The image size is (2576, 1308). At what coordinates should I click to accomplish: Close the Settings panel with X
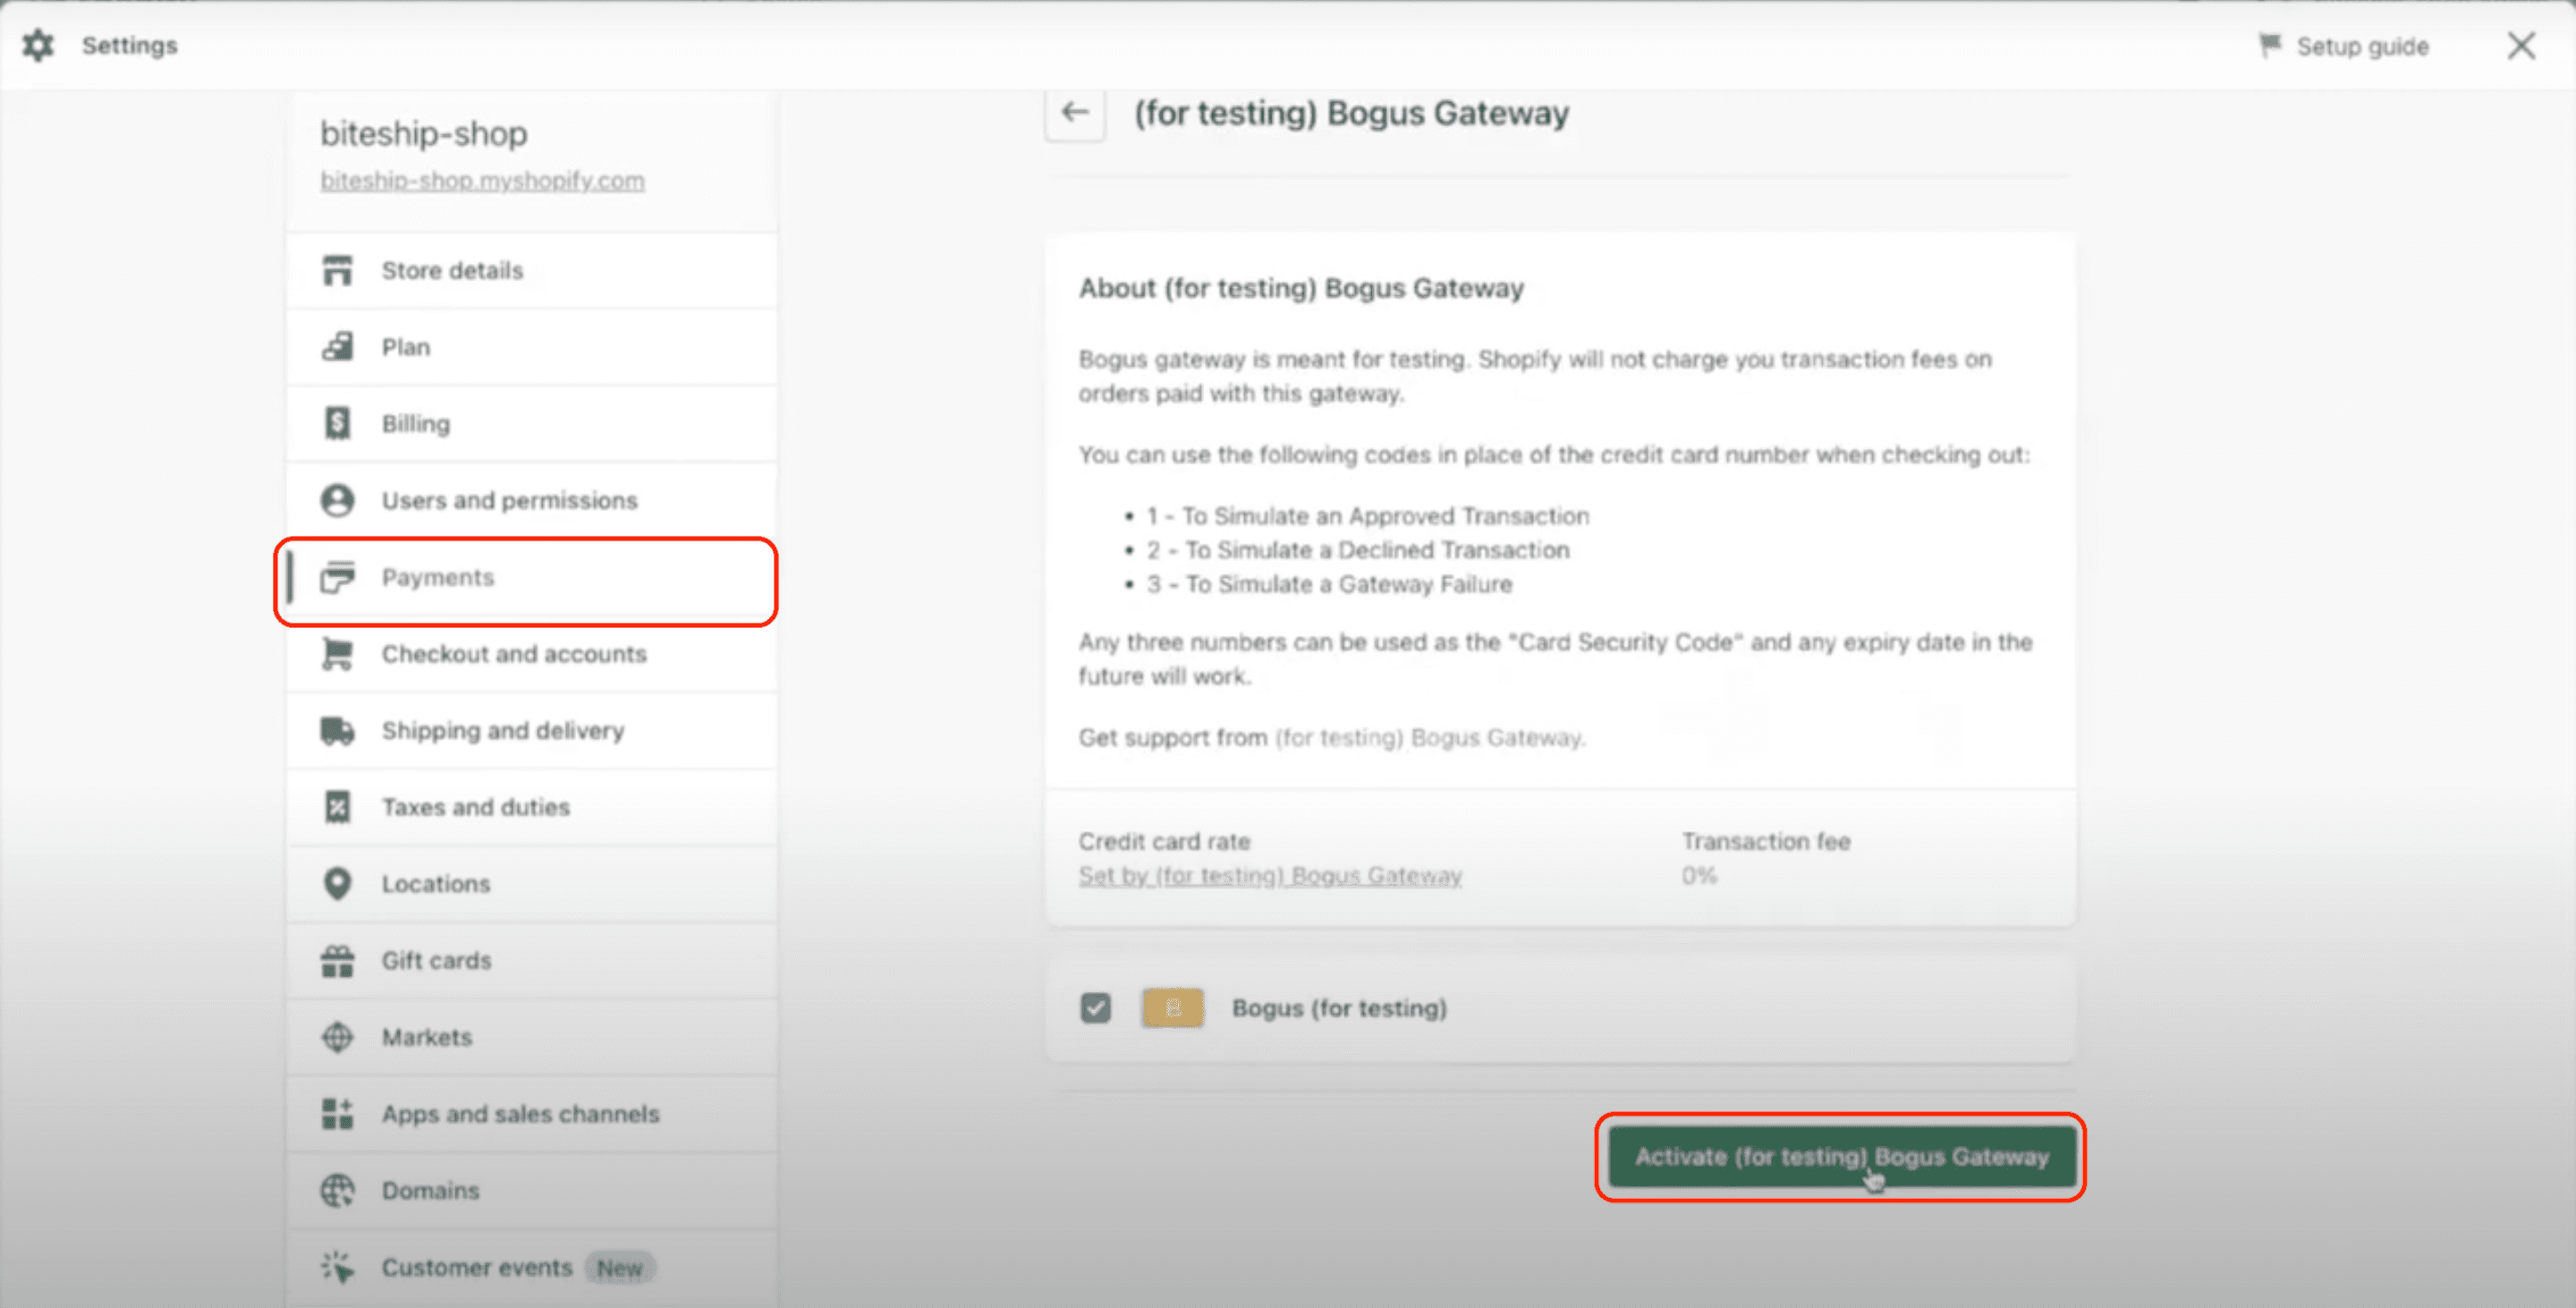click(2521, 45)
